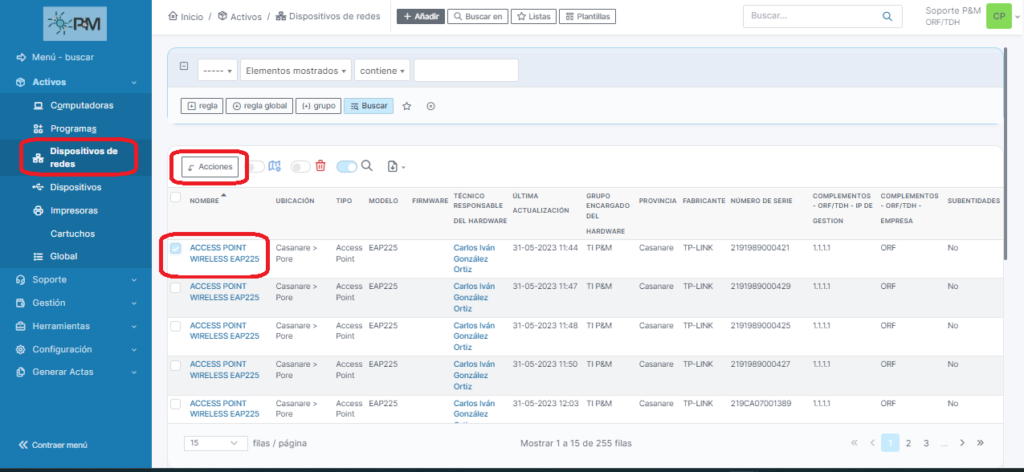Go to page 2 of the results
The height and width of the screenshot is (472, 1024).
tap(908, 442)
